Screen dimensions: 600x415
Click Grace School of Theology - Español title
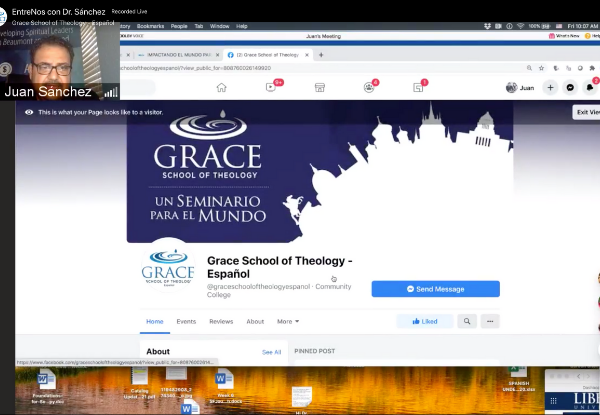[279, 267]
